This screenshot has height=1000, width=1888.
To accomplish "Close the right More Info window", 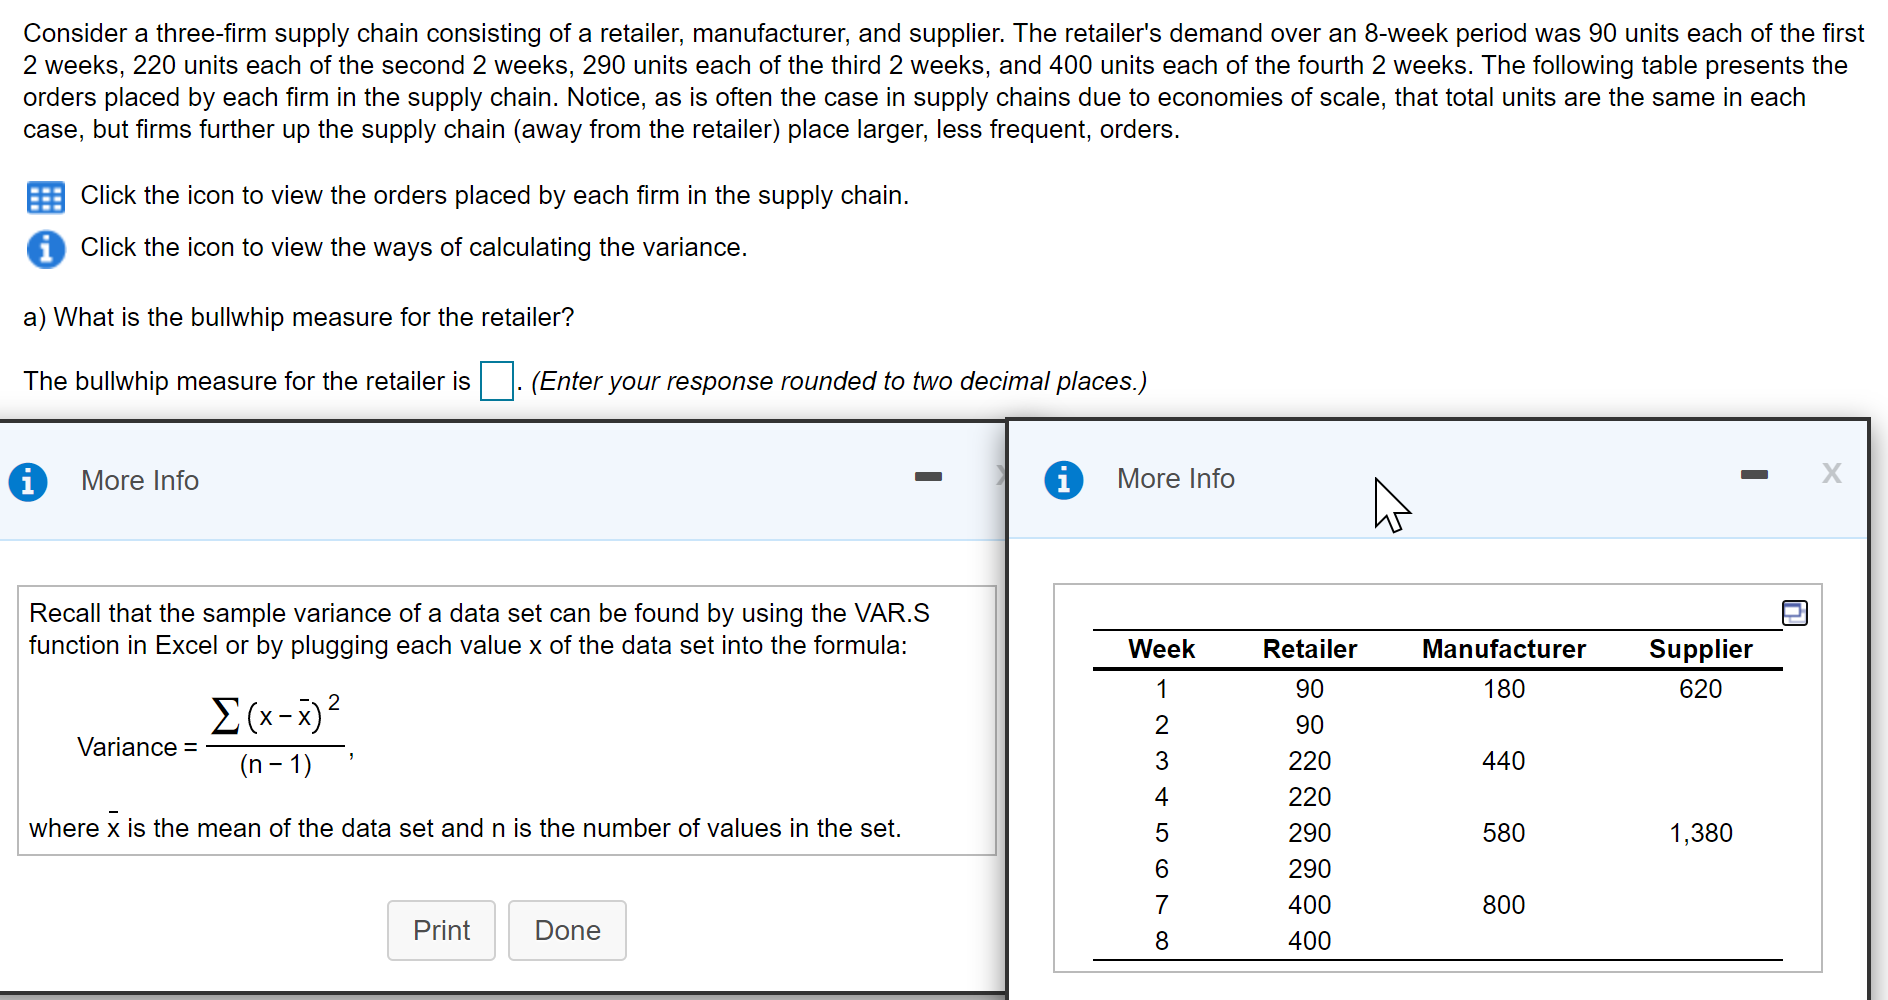I will [1831, 474].
